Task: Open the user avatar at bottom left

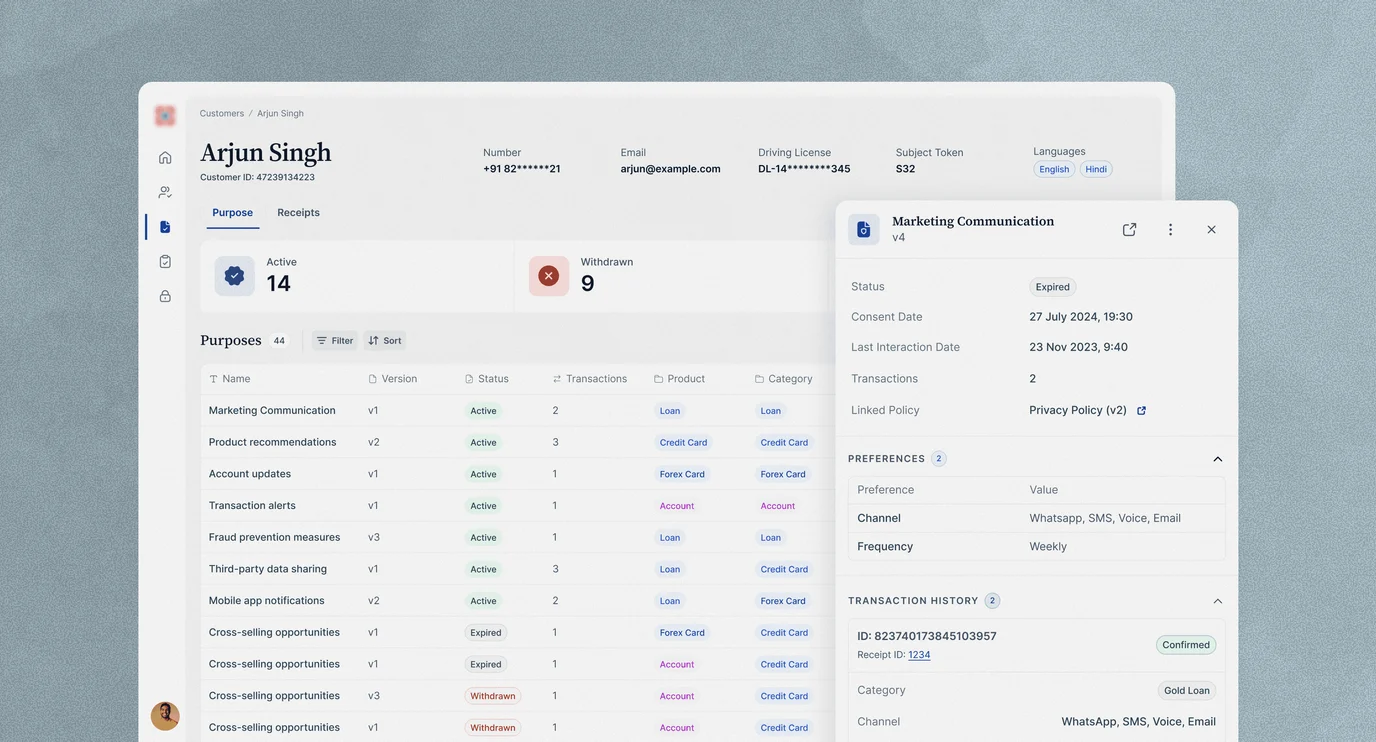Action: (x=165, y=716)
